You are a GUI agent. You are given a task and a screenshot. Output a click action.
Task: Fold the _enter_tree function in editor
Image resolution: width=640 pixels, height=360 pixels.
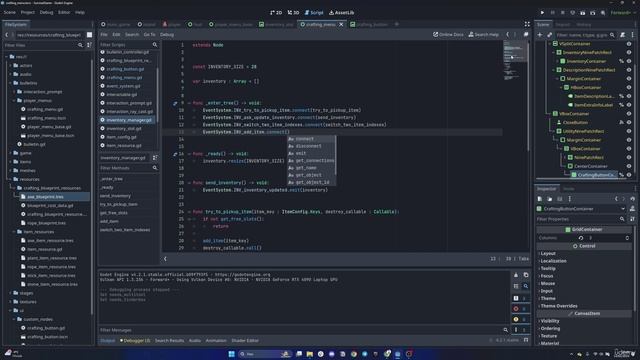[x=189, y=103]
